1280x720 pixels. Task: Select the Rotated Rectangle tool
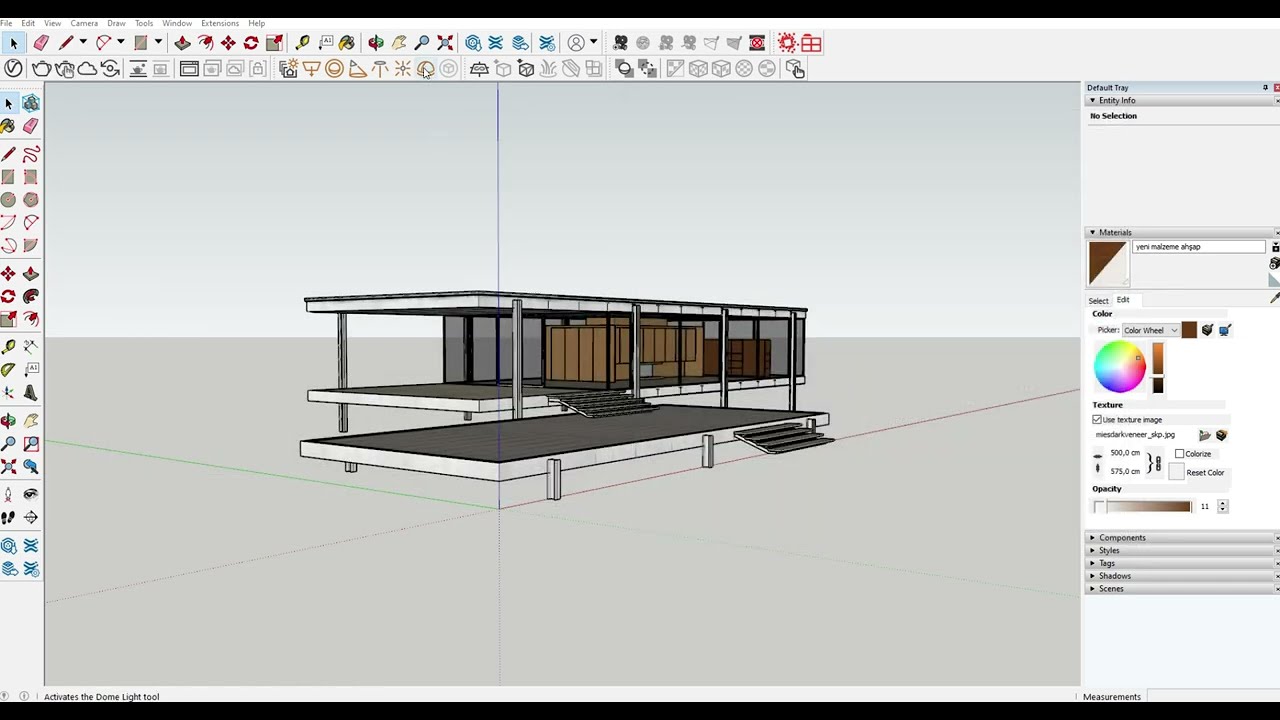click(x=31, y=177)
